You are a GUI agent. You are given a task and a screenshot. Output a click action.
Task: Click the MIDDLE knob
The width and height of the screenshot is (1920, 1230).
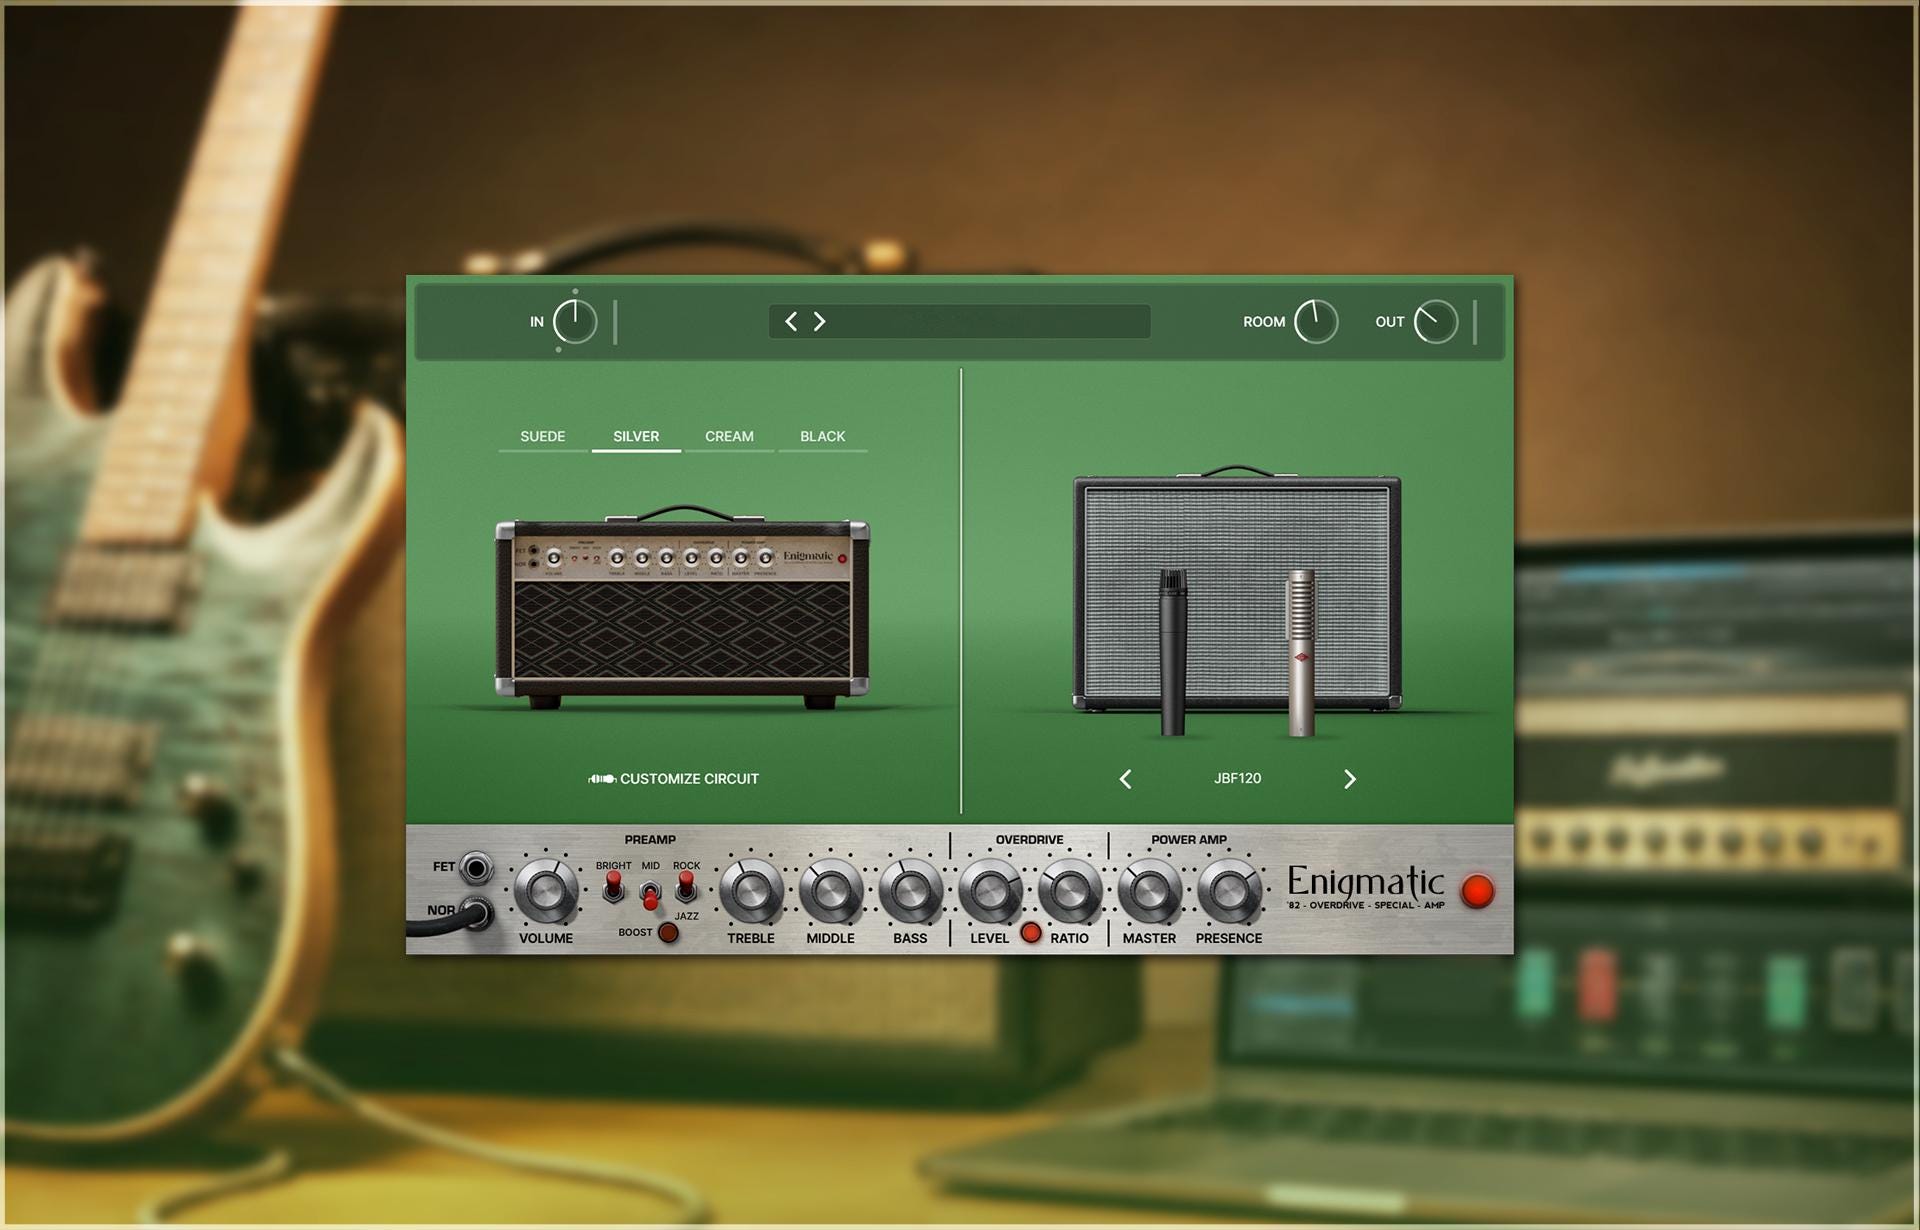click(x=830, y=890)
